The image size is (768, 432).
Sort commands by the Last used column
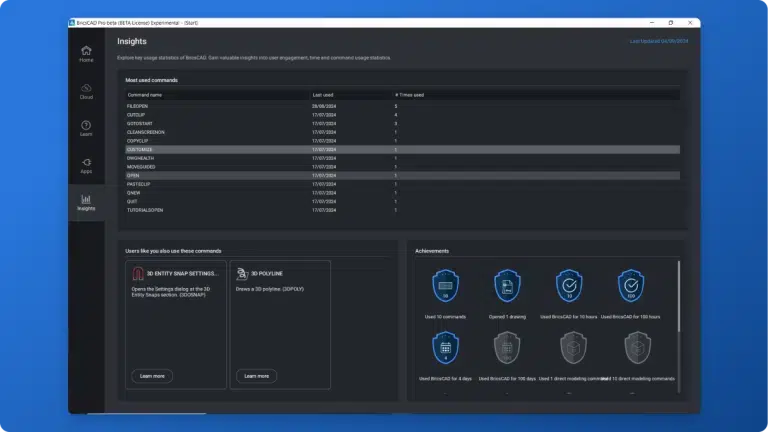click(x=323, y=94)
